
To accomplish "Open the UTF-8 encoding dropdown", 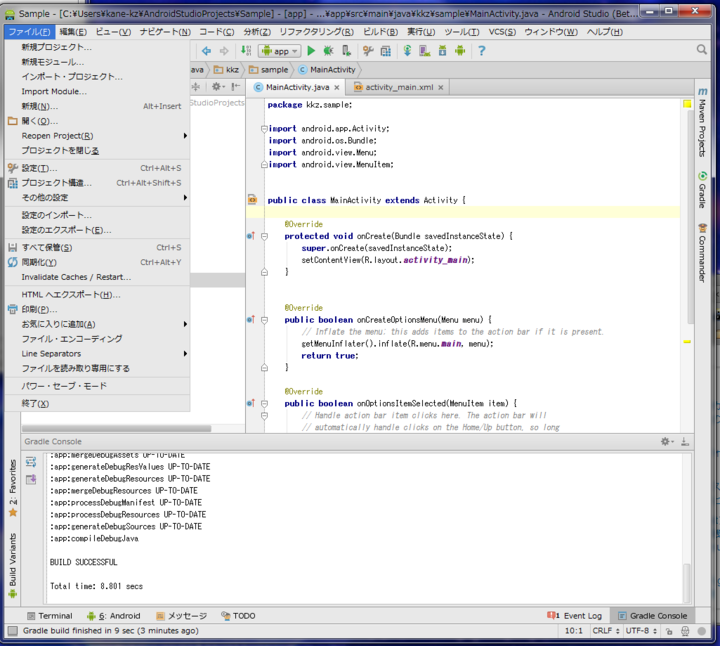I will coord(641,631).
